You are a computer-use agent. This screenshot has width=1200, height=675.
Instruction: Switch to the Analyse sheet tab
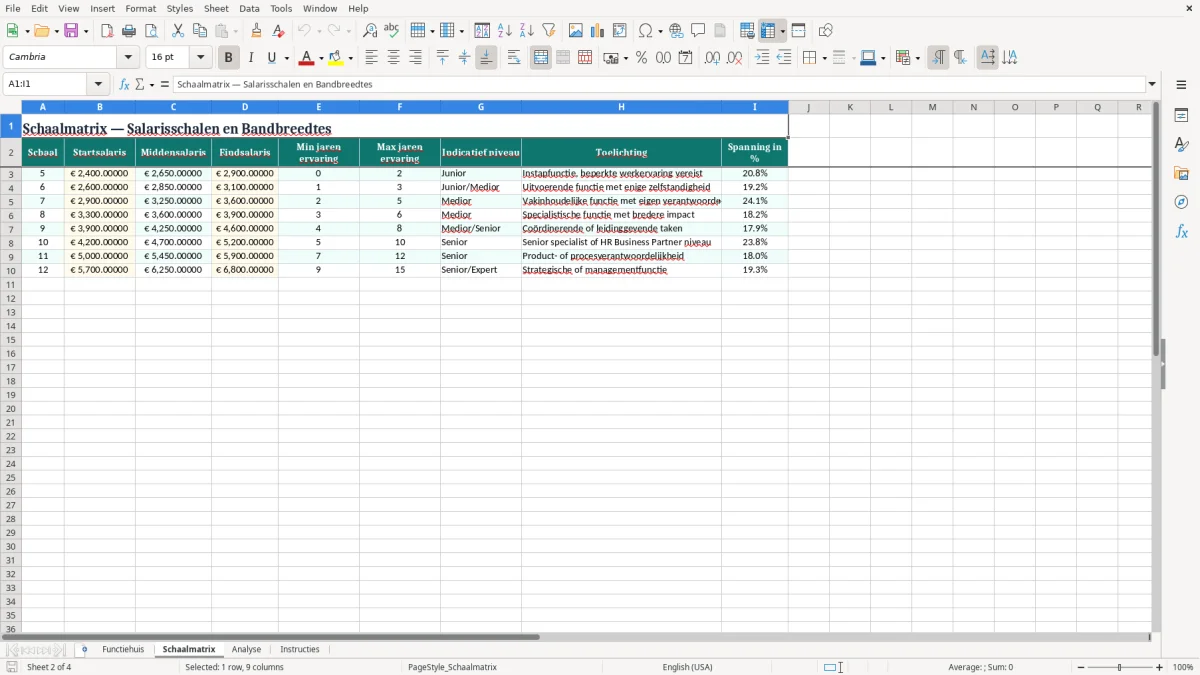(x=246, y=650)
